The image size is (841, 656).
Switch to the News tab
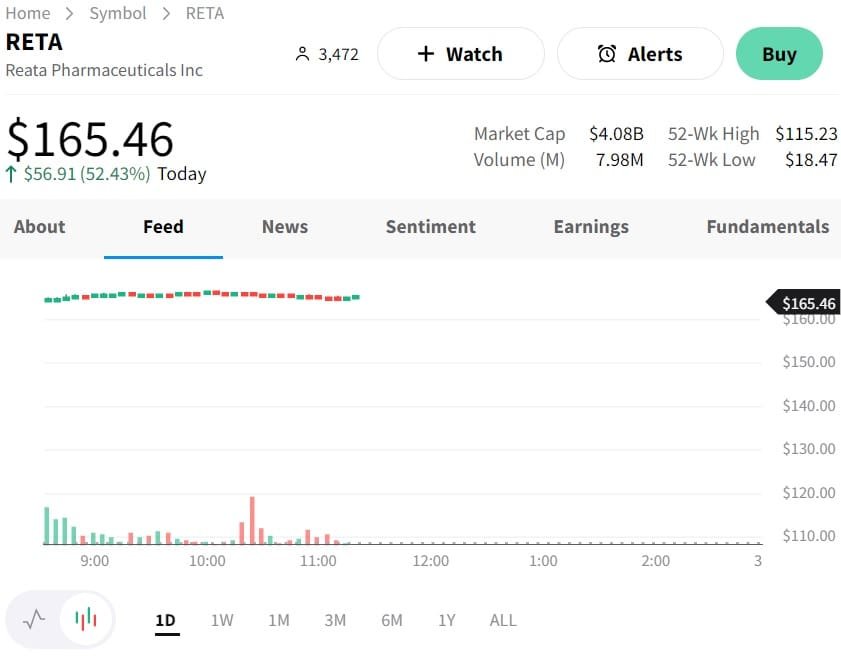click(285, 227)
